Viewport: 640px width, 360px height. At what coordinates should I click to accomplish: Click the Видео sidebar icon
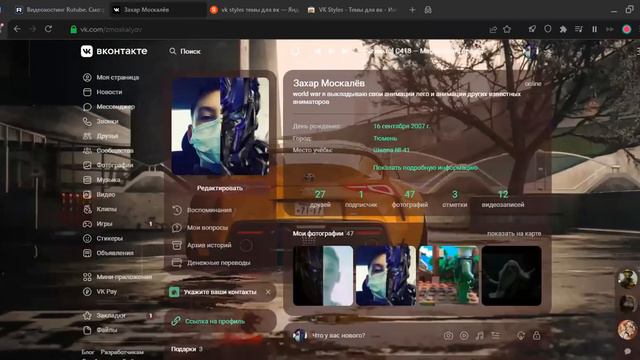(x=87, y=194)
